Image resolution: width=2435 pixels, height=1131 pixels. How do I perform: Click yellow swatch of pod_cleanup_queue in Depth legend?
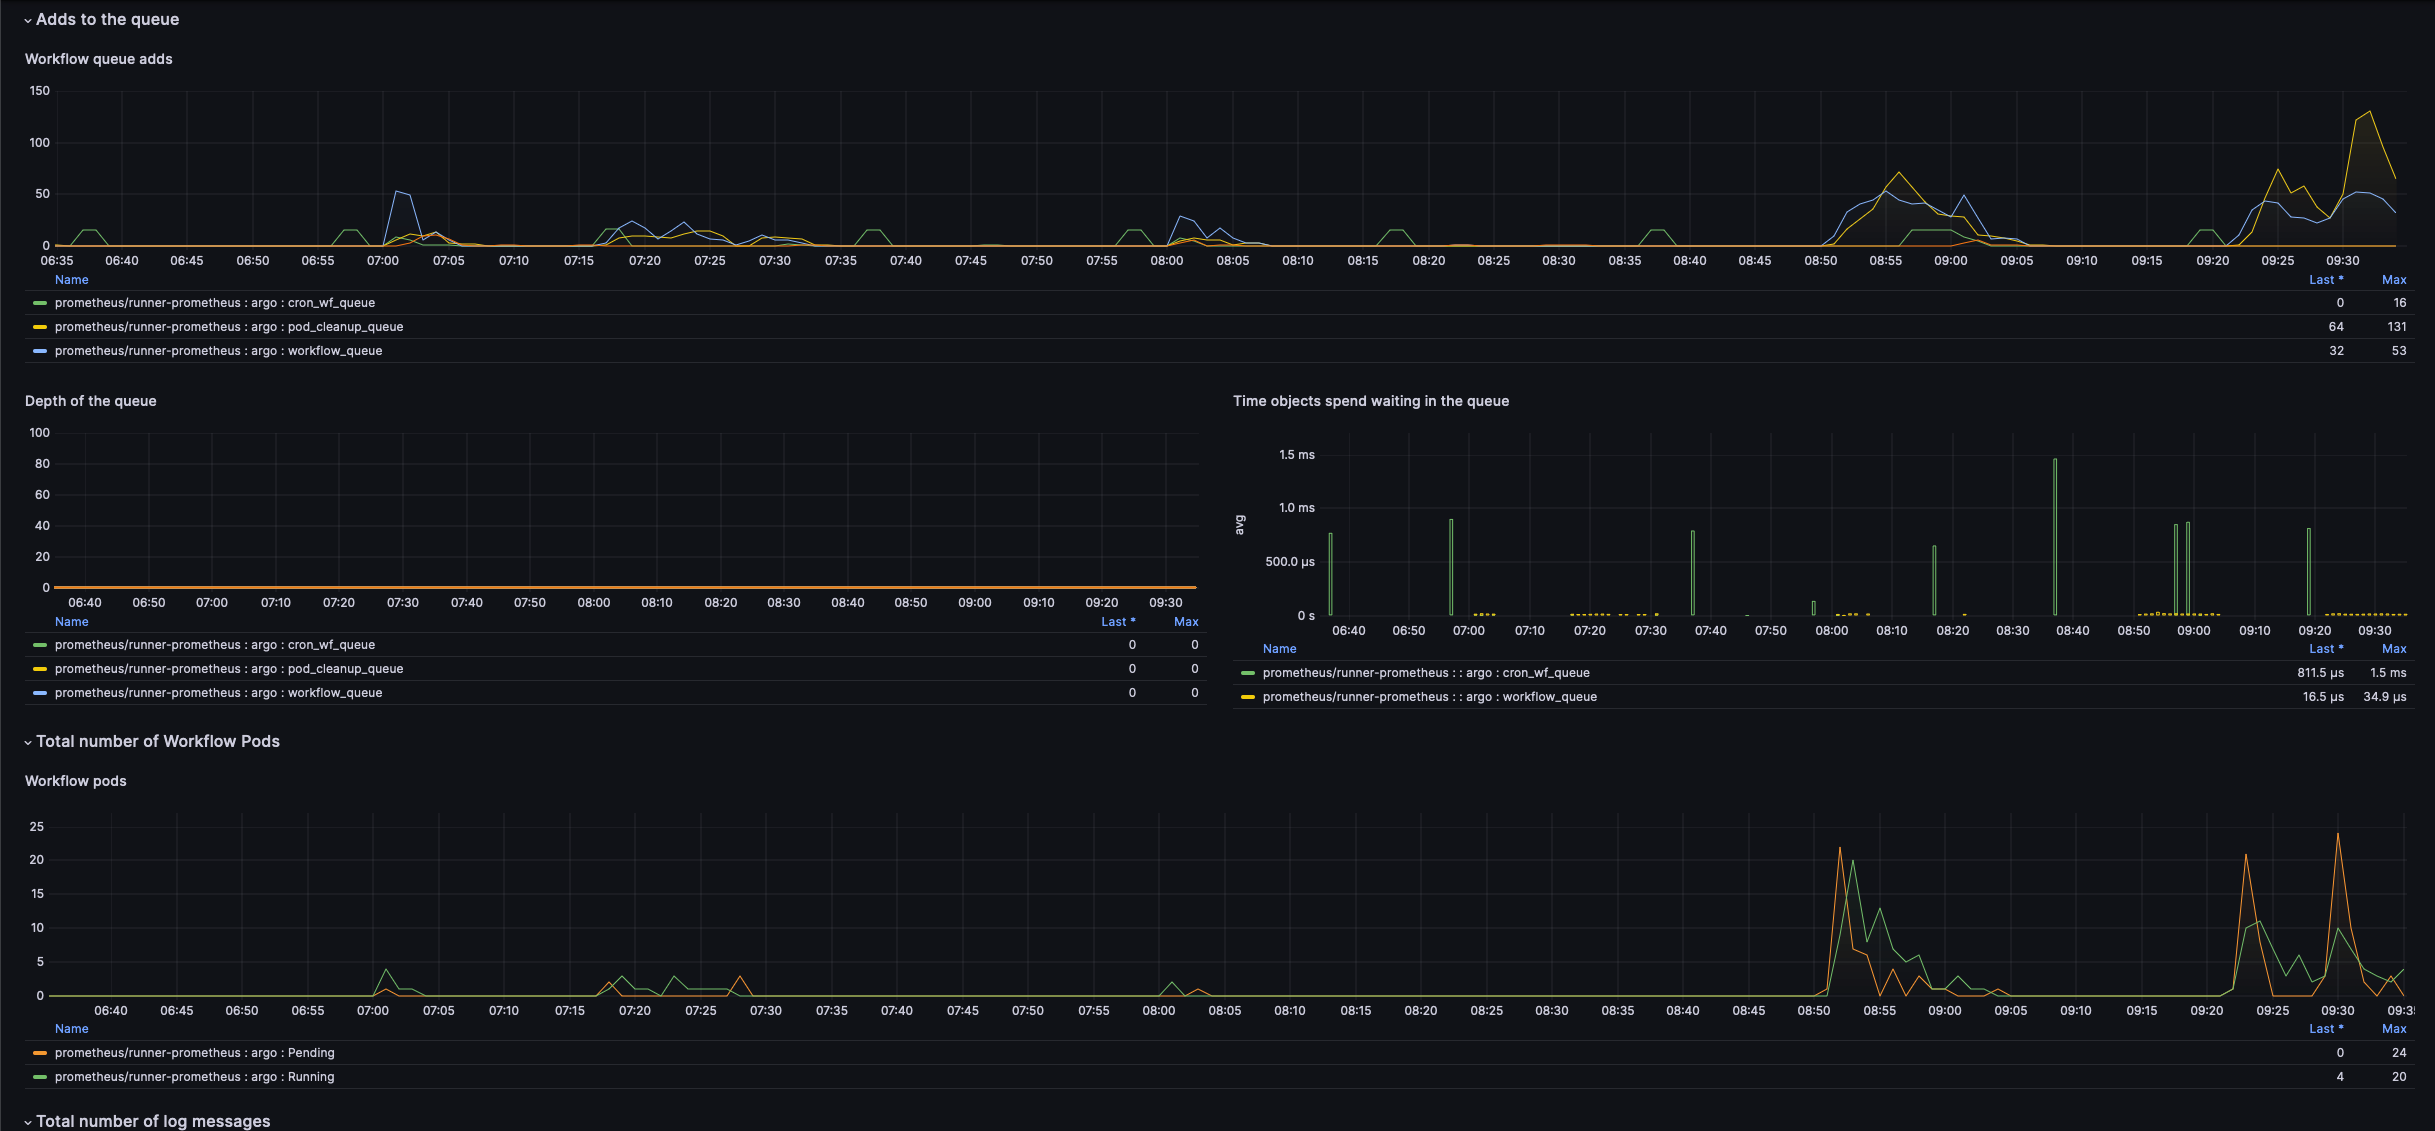coord(40,669)
